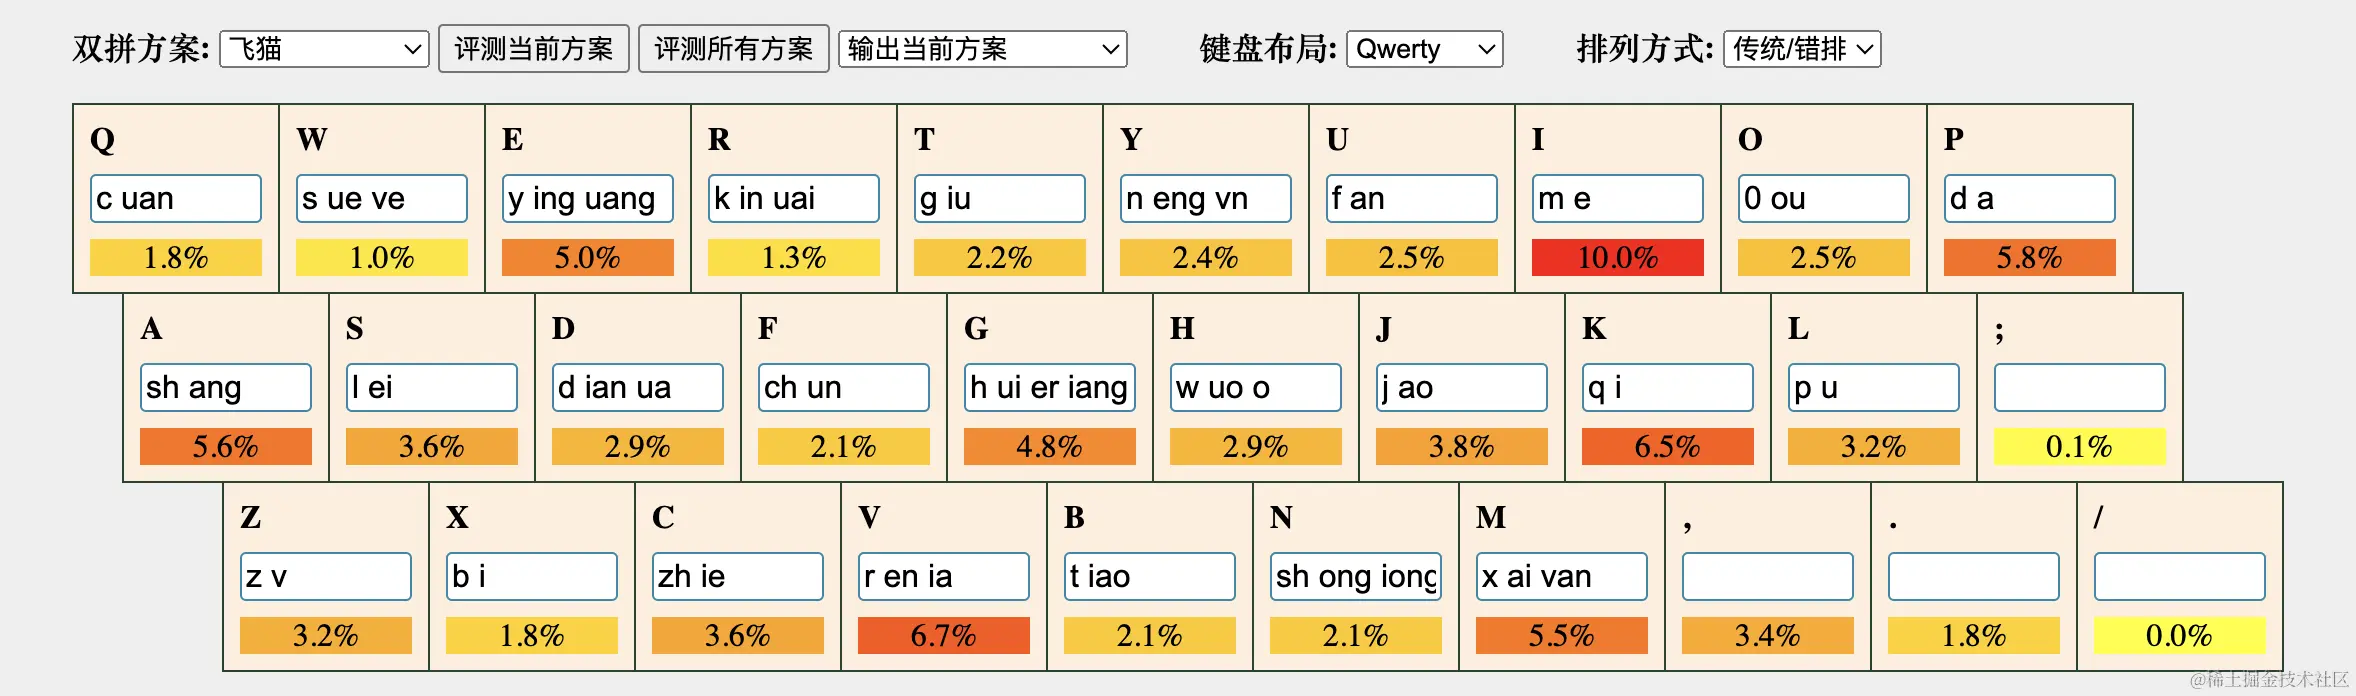Edit the P key field 'd a'
The image size is (2356, 696).
pos(2030,198)
